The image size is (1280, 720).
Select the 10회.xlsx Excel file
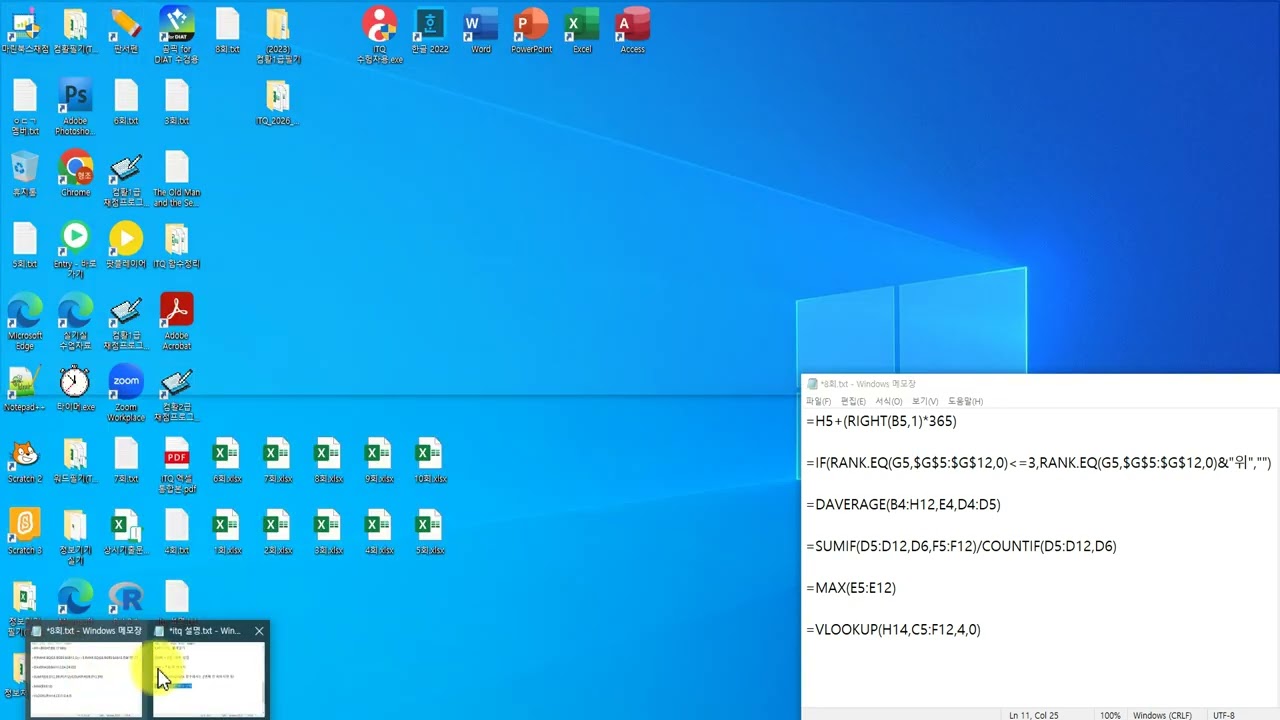click(429, 460)
